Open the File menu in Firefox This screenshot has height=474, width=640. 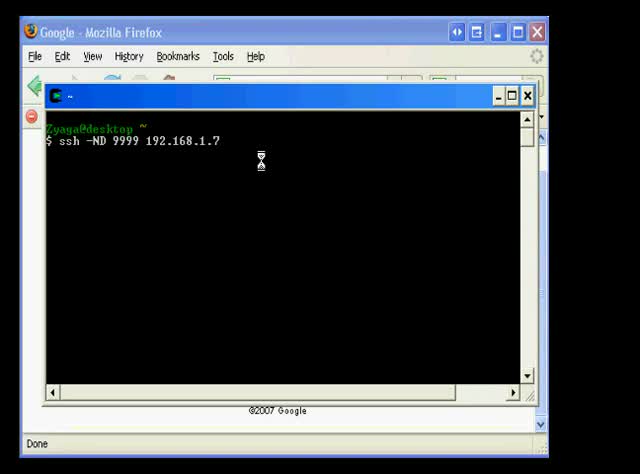(x=35, y=56)
